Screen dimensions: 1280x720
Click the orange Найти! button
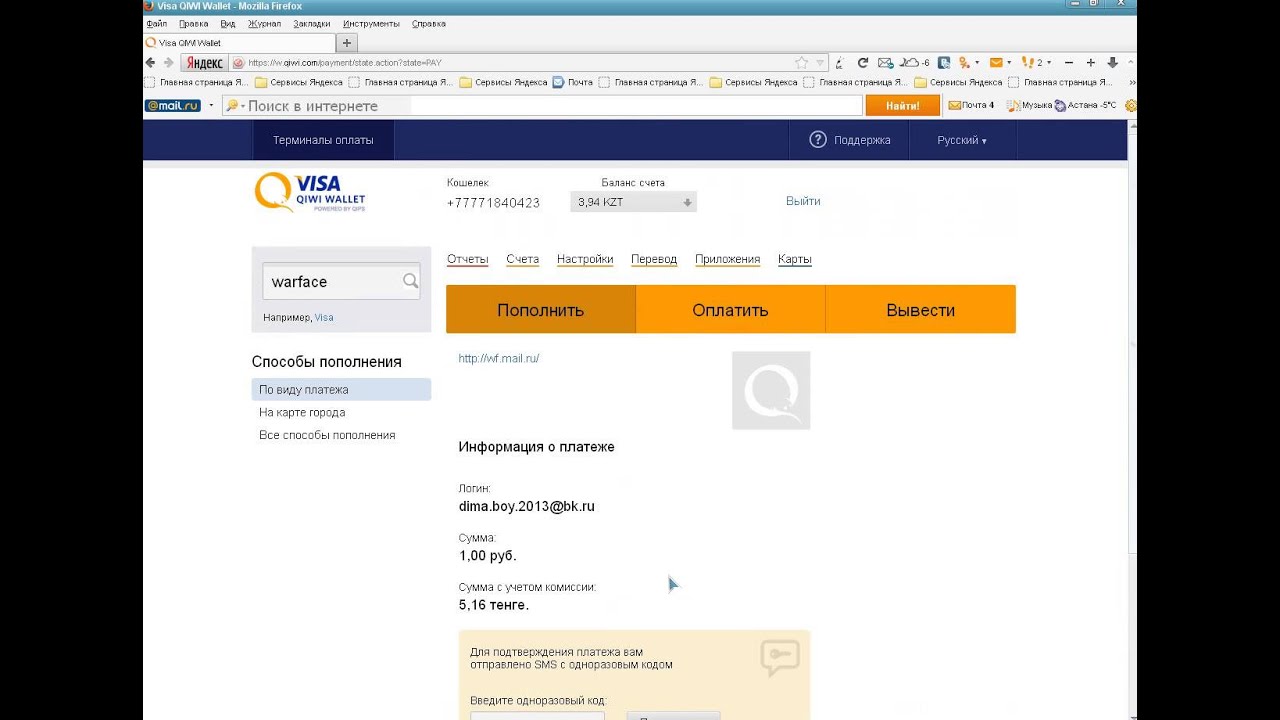pyautogui.click(x=903, y=105)
